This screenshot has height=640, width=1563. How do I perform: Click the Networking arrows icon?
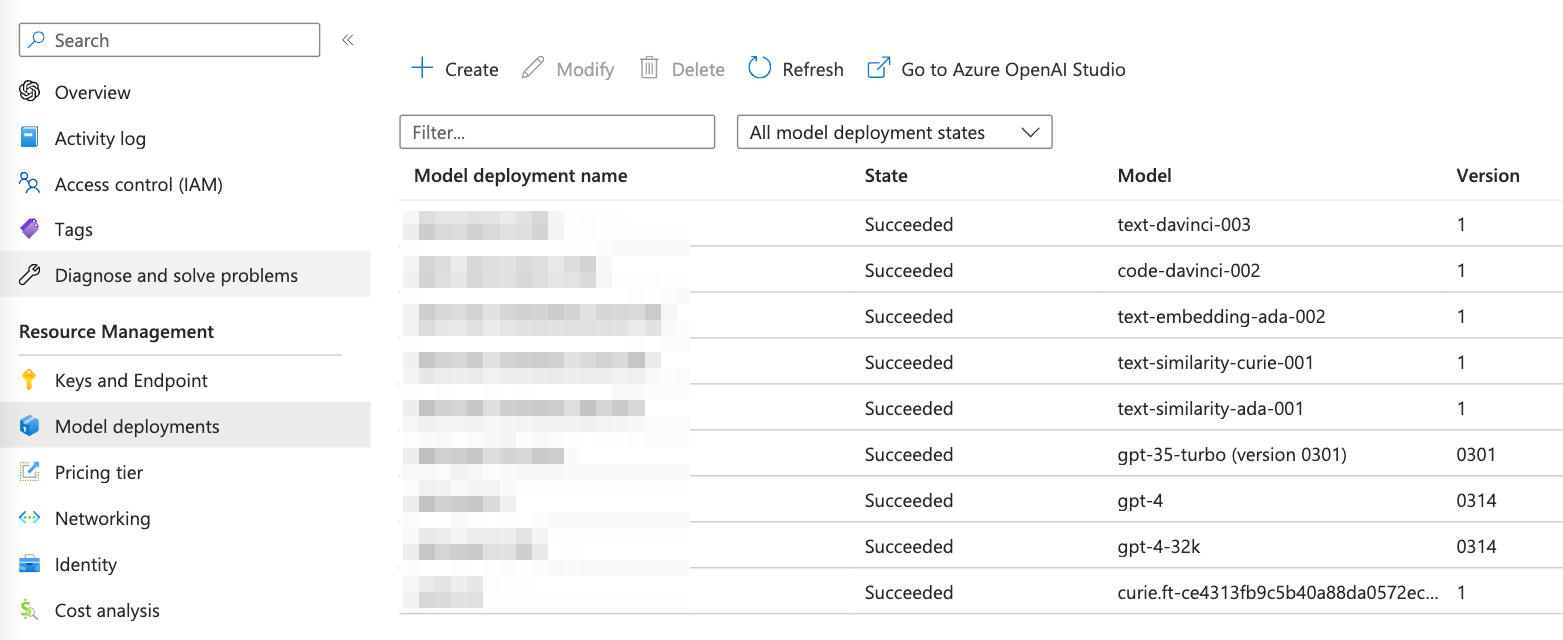[30, 518]
